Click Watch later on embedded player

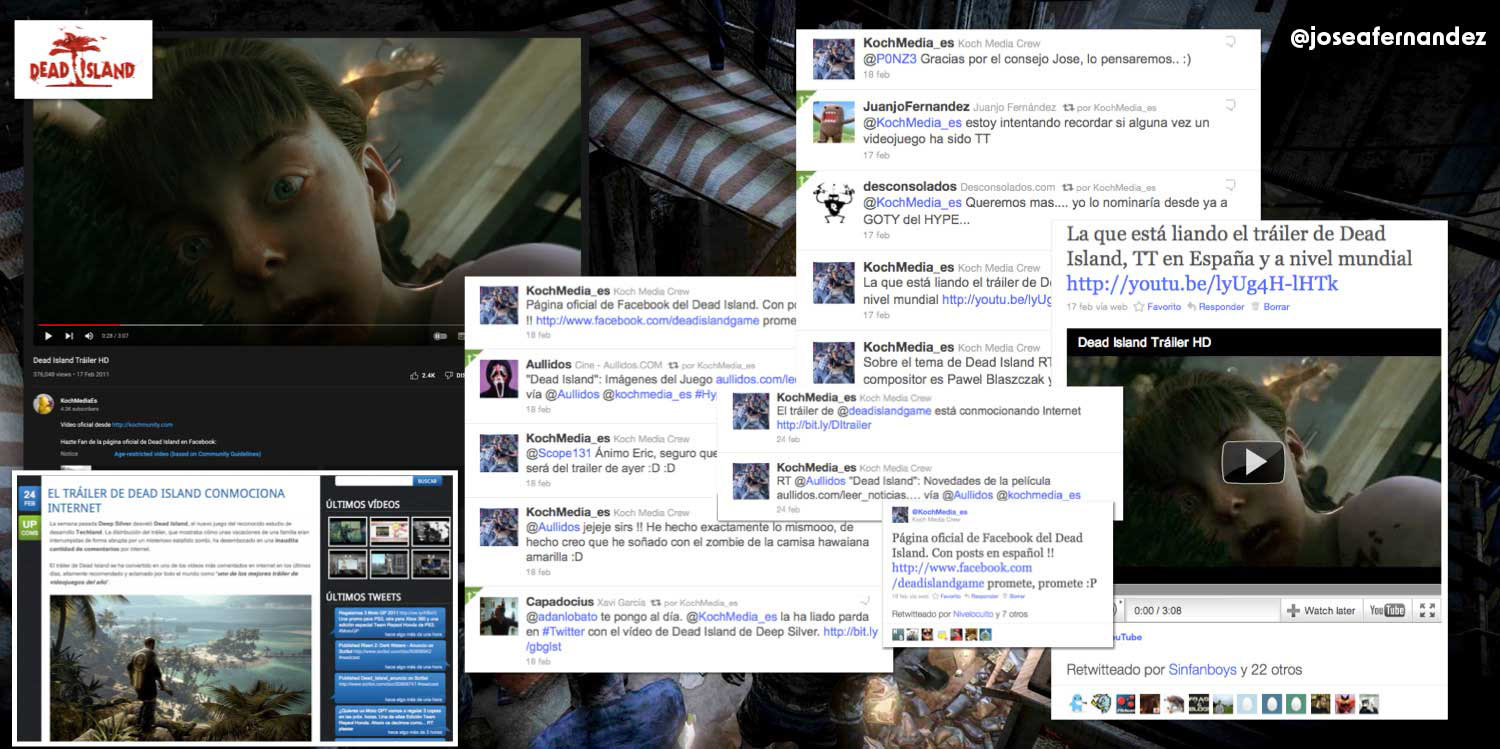(1321, 610)
